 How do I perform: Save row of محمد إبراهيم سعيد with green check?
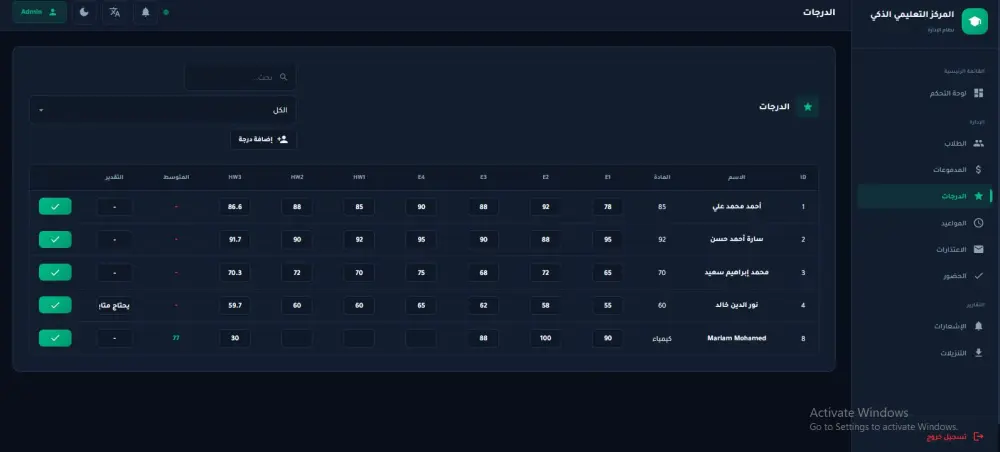pos(55,272)
